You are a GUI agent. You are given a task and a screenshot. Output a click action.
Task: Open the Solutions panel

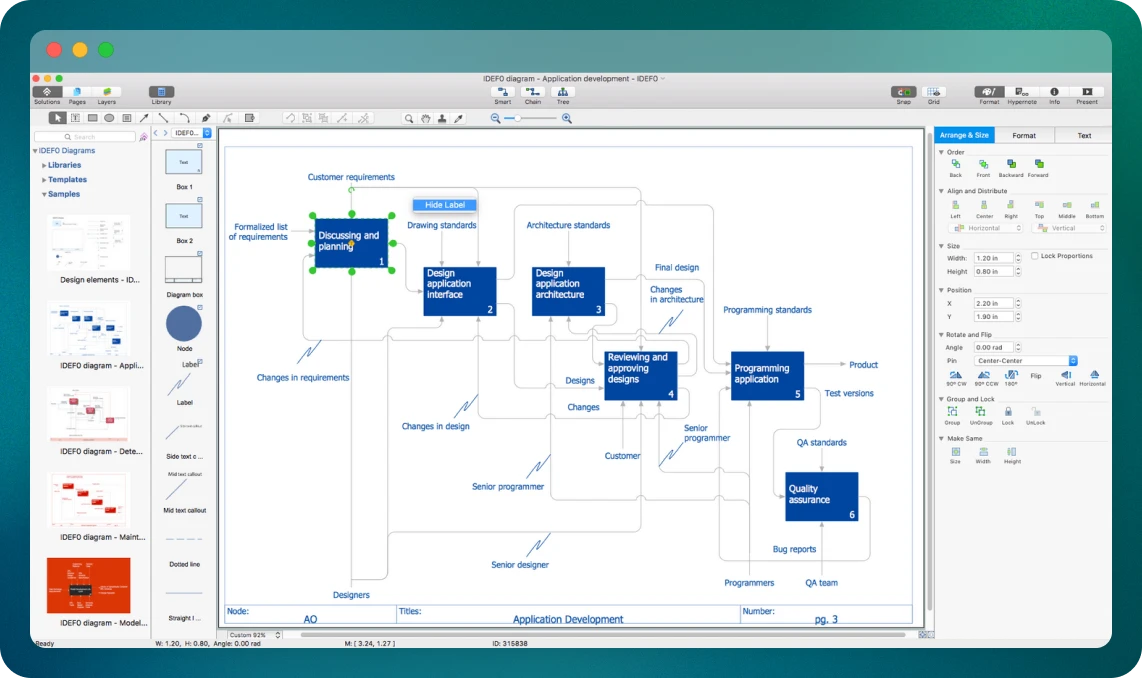coord(47,92)
